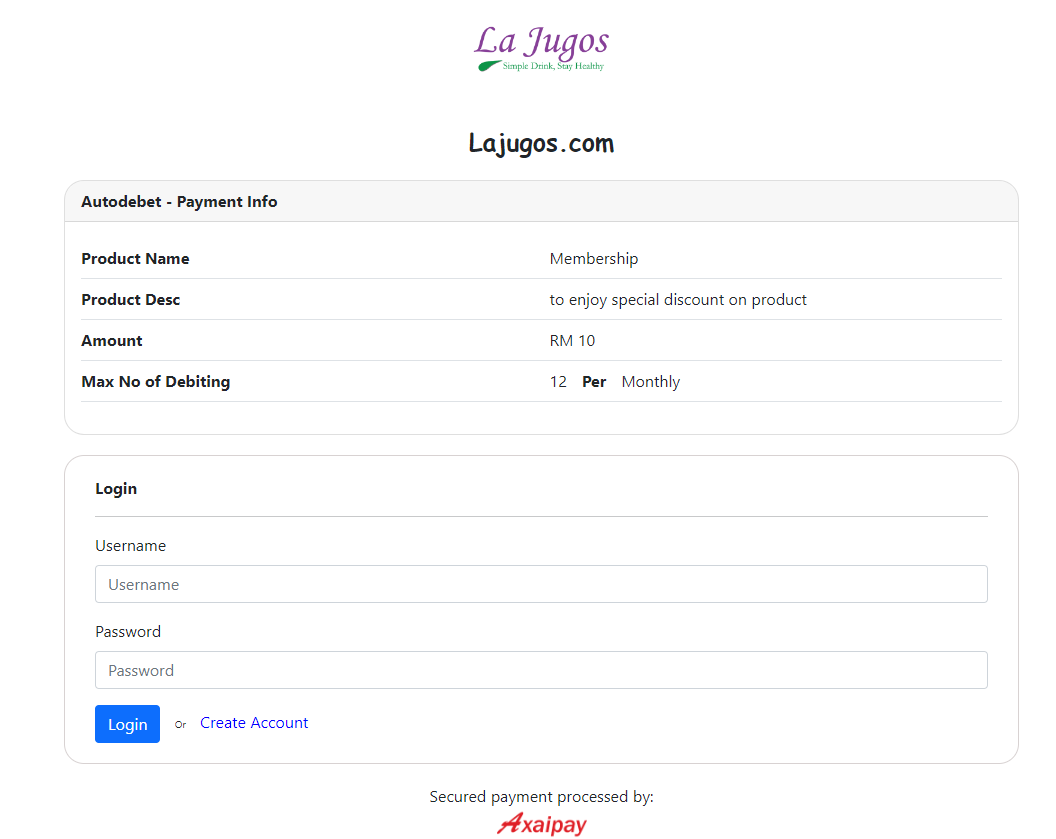
Task: Click the blue Login button
Action: coord(127,724)
